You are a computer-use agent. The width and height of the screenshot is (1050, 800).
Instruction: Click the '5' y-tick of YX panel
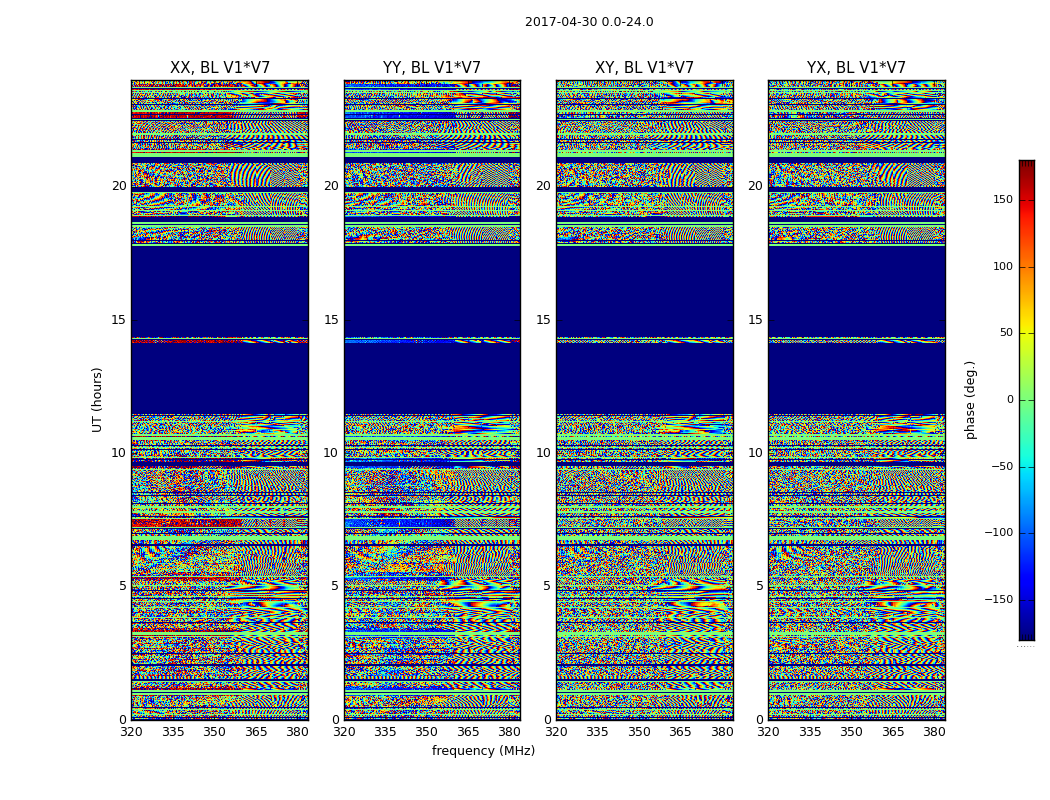[x=759, y=586]
